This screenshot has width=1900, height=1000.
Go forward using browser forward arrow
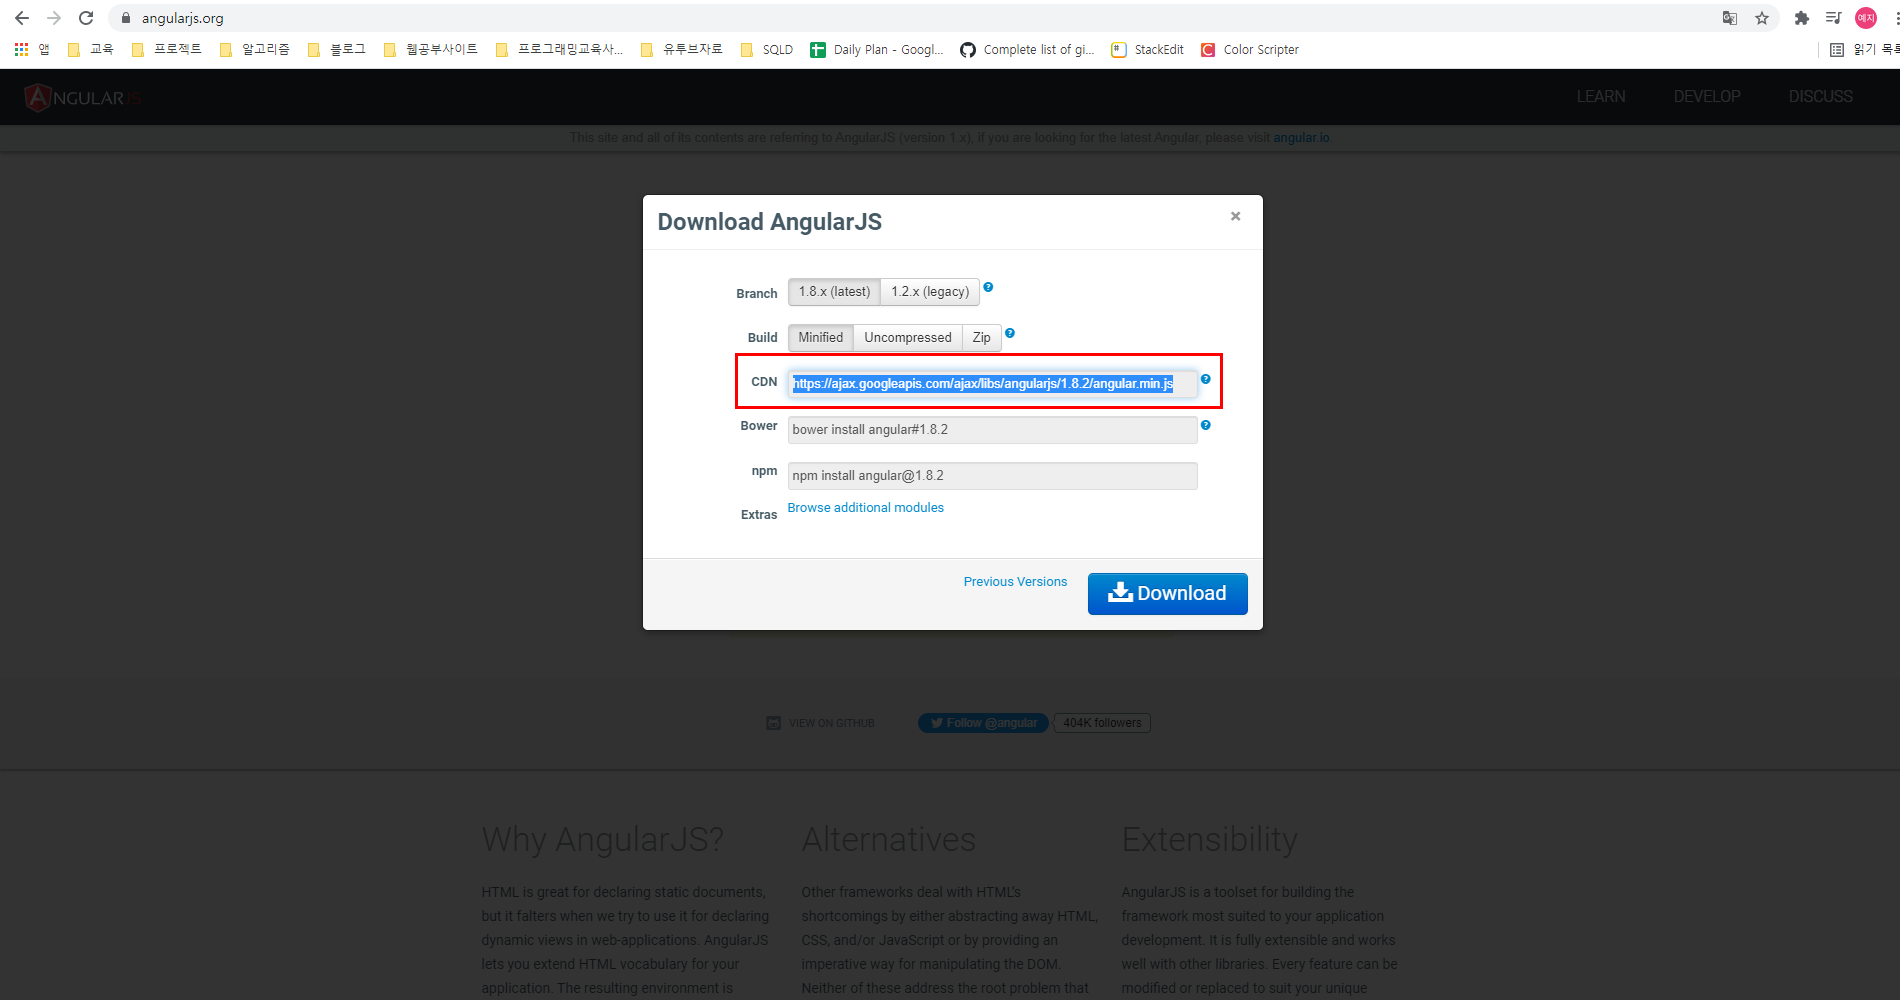(54, 18)
